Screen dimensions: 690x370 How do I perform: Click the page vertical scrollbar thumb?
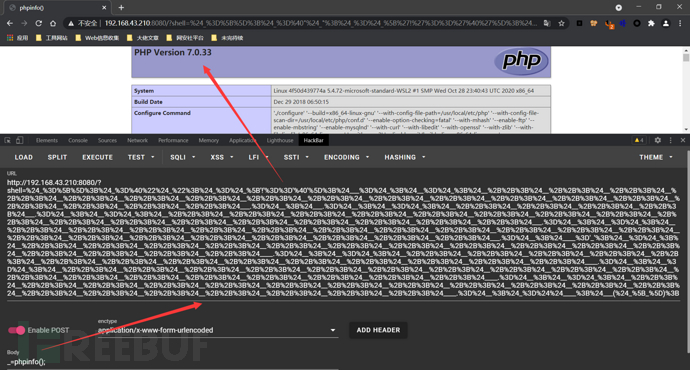(686, 58)
